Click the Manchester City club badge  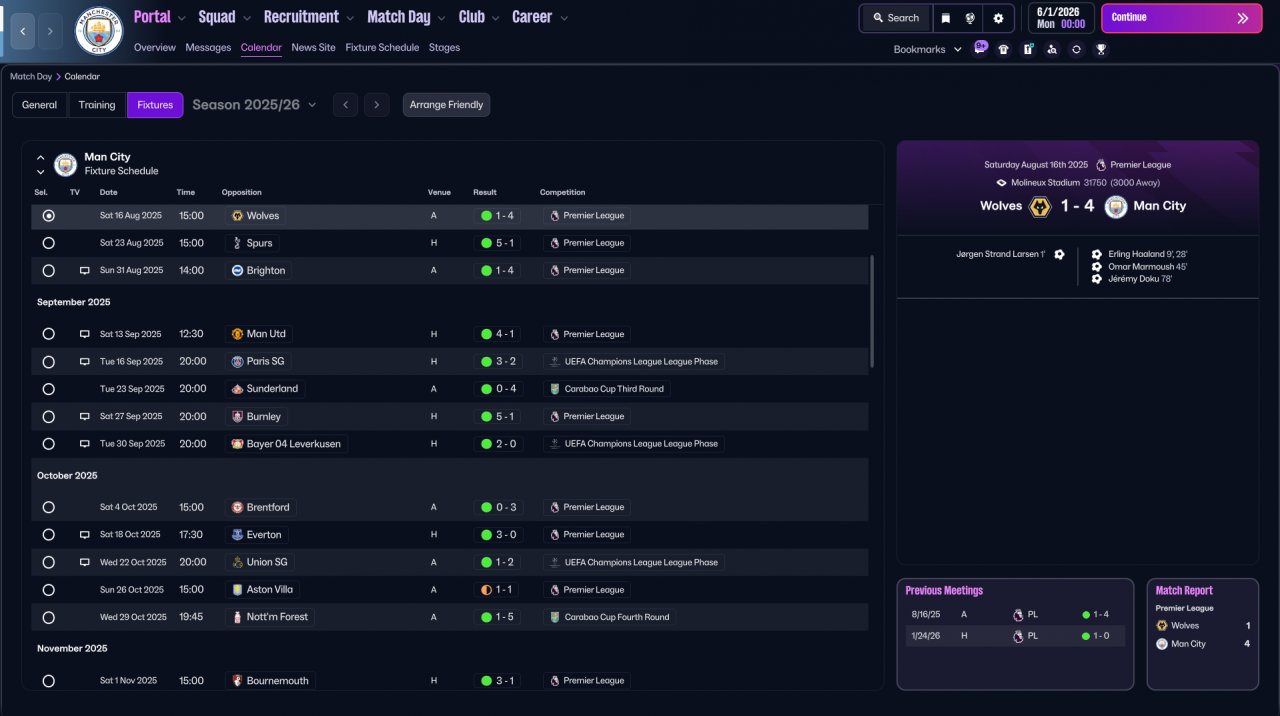point(99,31)
